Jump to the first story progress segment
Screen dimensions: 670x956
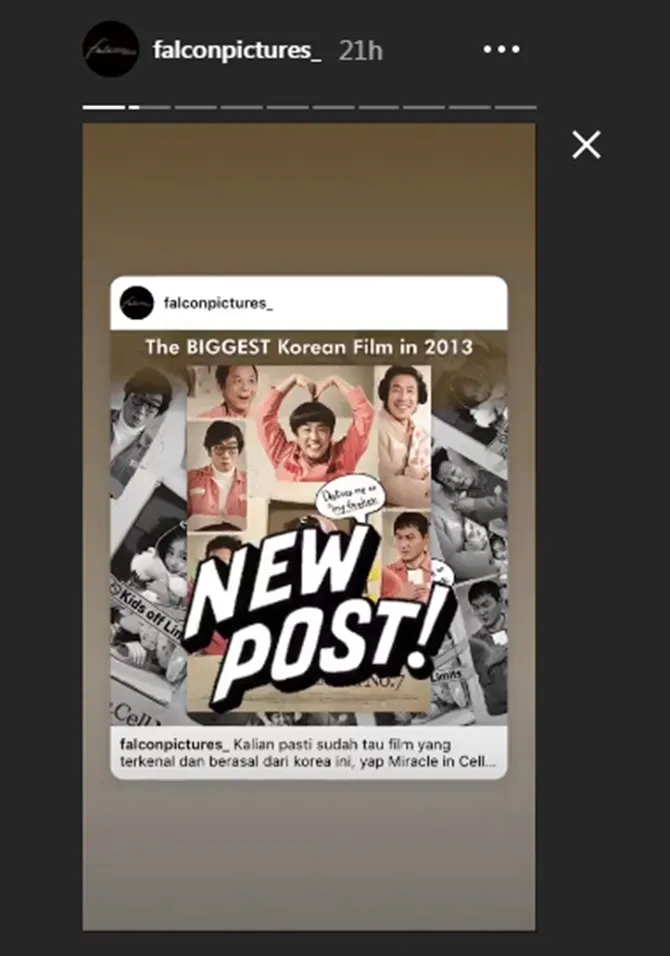104,107
